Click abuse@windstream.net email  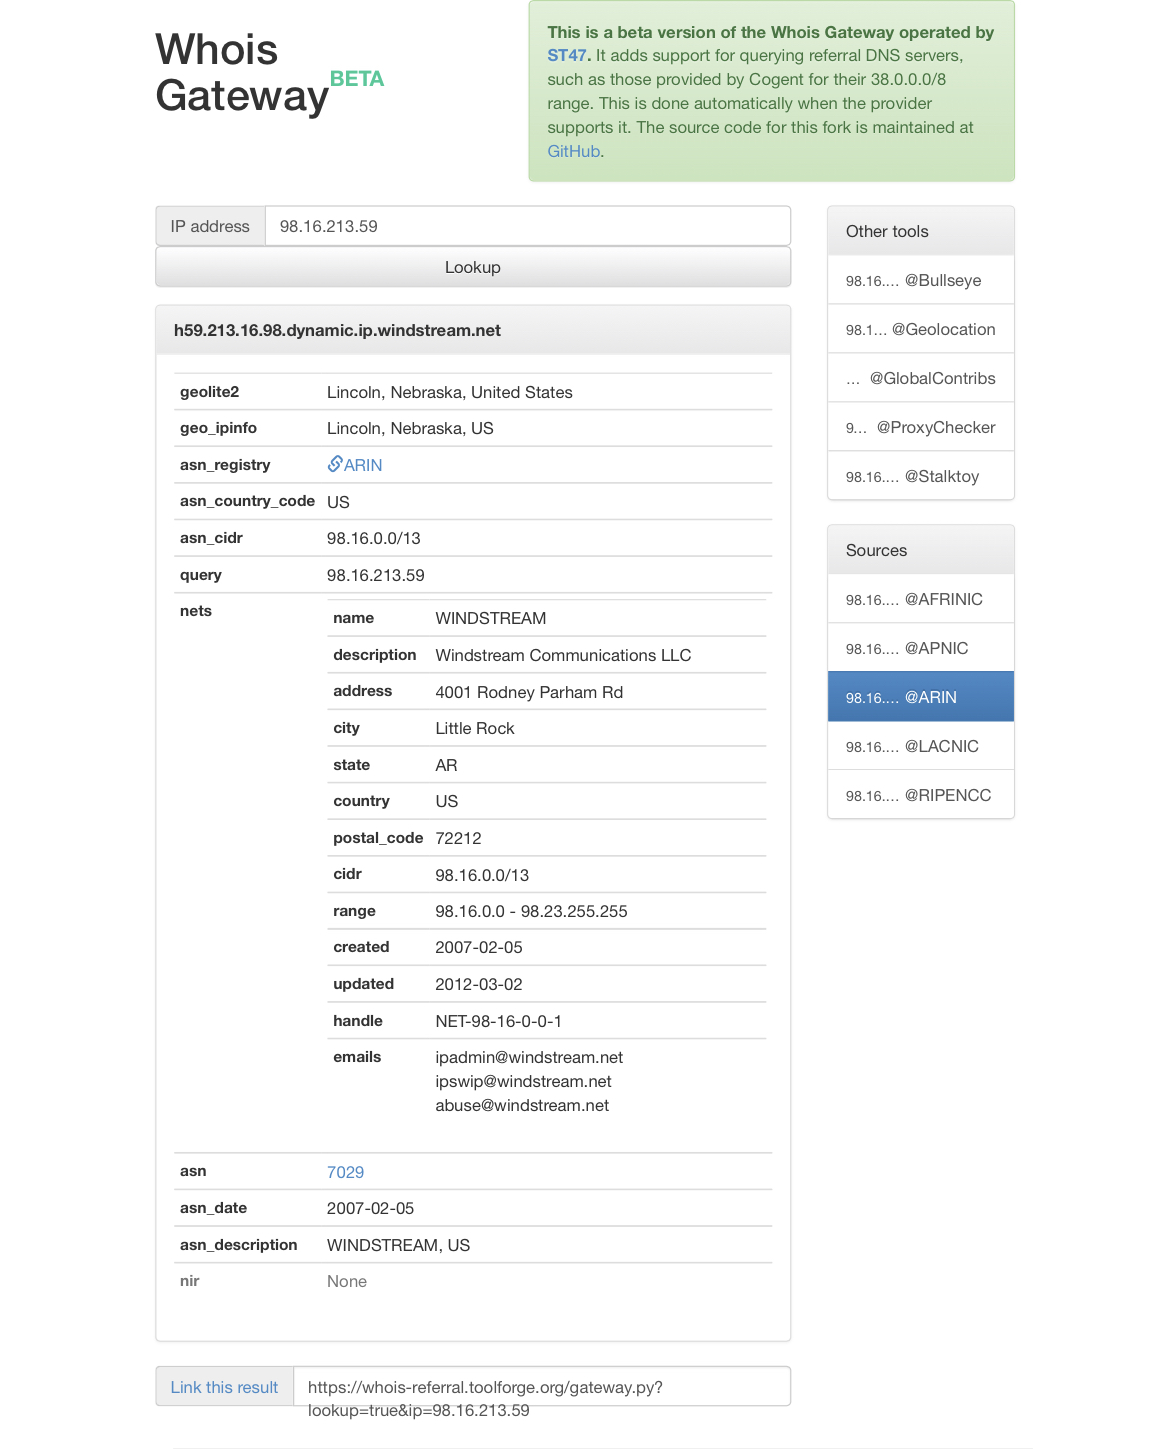click(x=522, y=1105)
